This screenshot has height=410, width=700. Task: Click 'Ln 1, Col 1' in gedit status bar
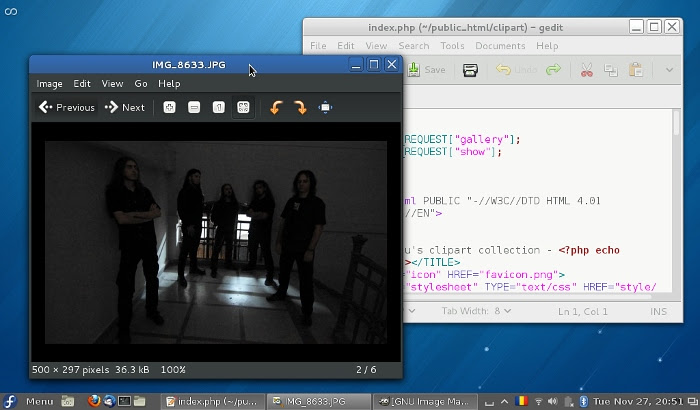coord(583,311)
